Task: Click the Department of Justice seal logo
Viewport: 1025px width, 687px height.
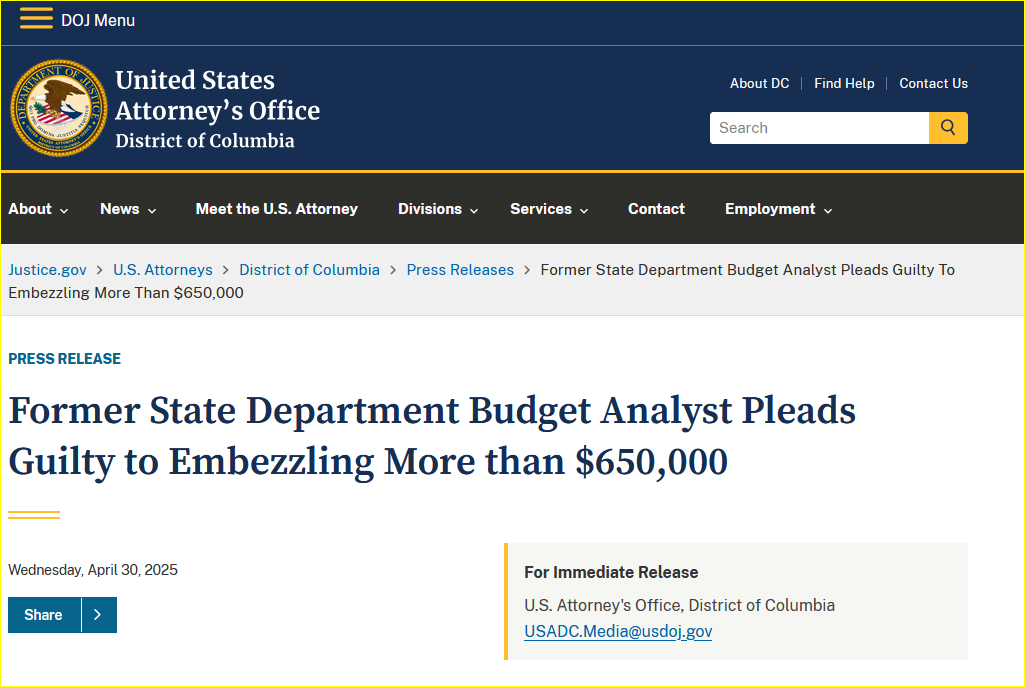Action: [x=59, y=108]
